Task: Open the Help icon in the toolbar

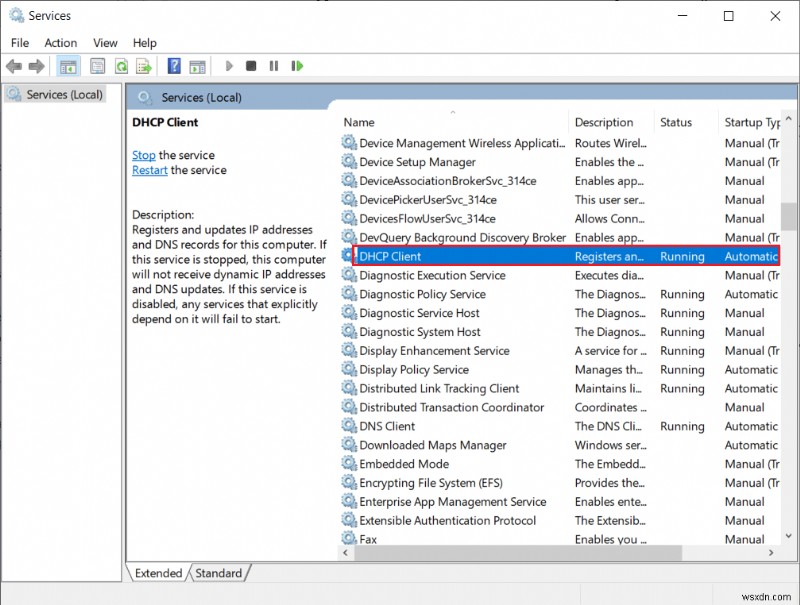Action: (172, 66)
